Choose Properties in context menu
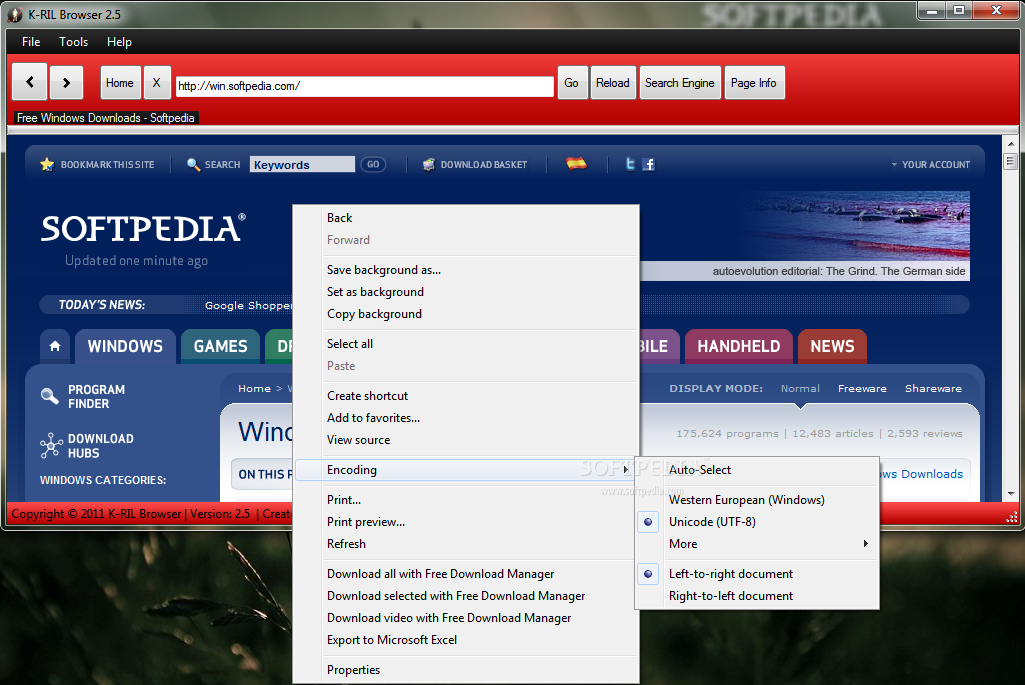The height and width of the screenshot is (685, 1025). click(465, 670)
